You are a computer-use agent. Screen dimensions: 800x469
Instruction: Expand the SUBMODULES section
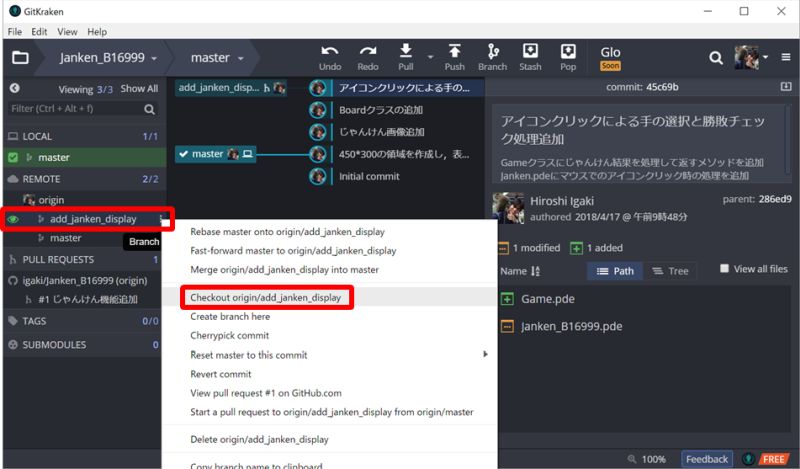point(84,344)
